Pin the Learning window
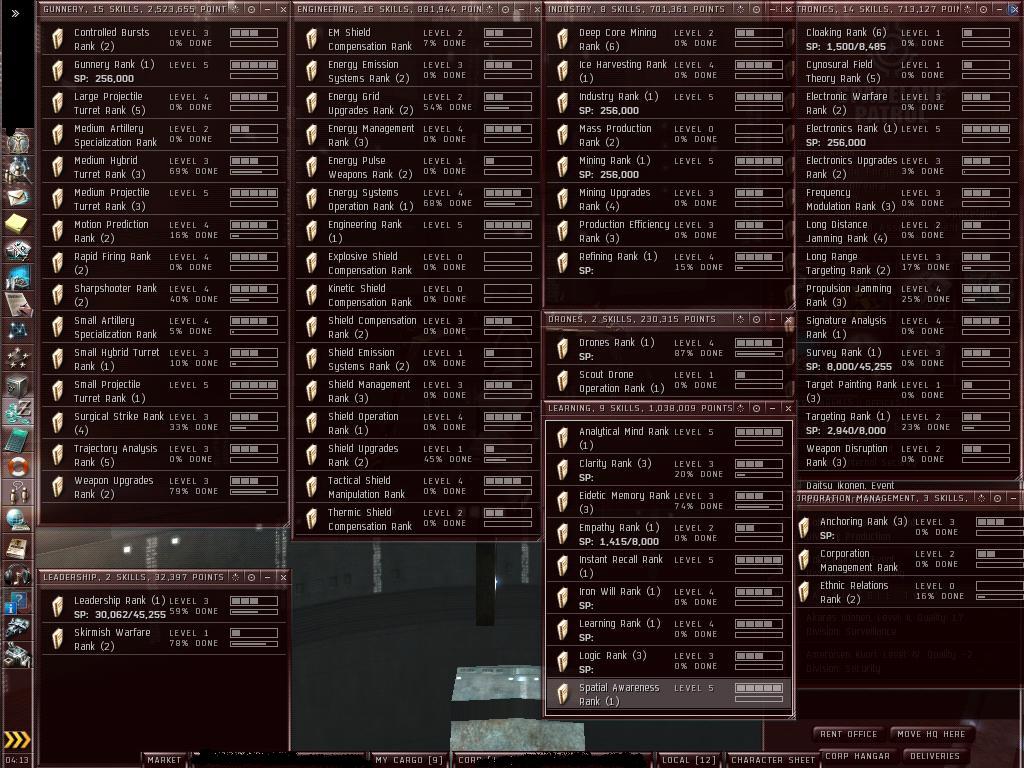 tap(741, 408)
